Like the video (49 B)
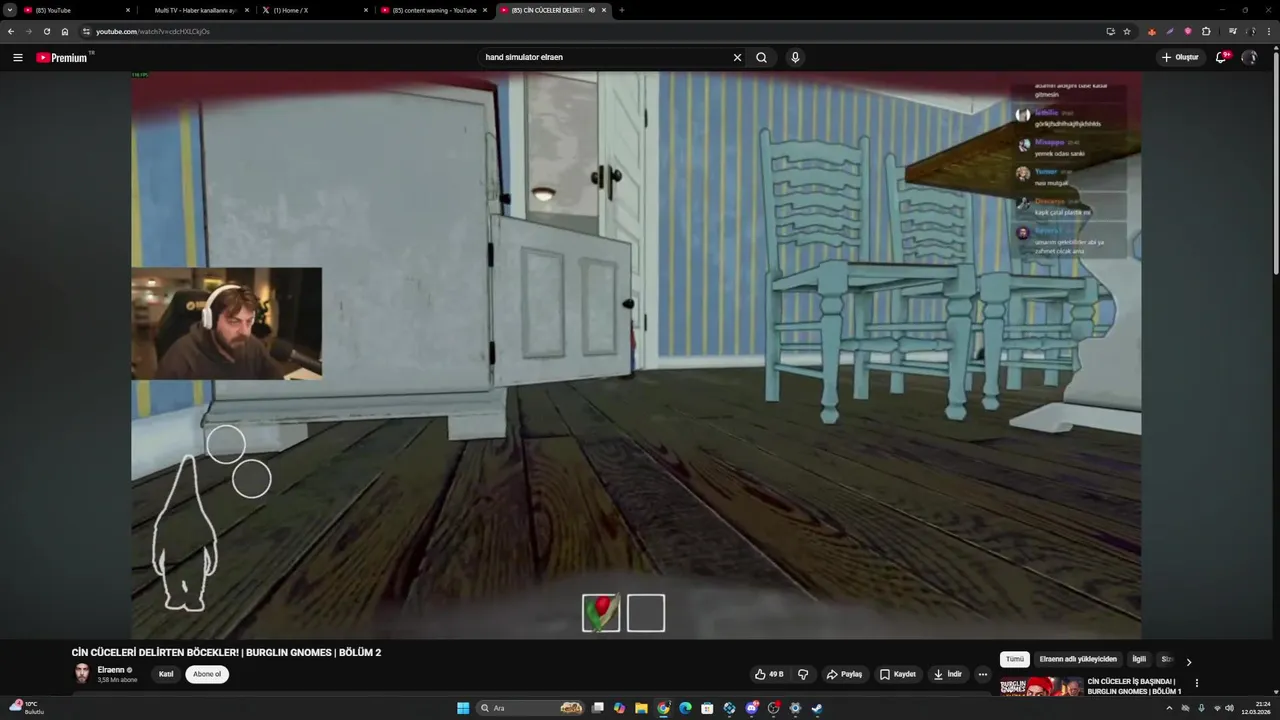Viewport: 1280px width, 720px height. [x=769, y=674]
